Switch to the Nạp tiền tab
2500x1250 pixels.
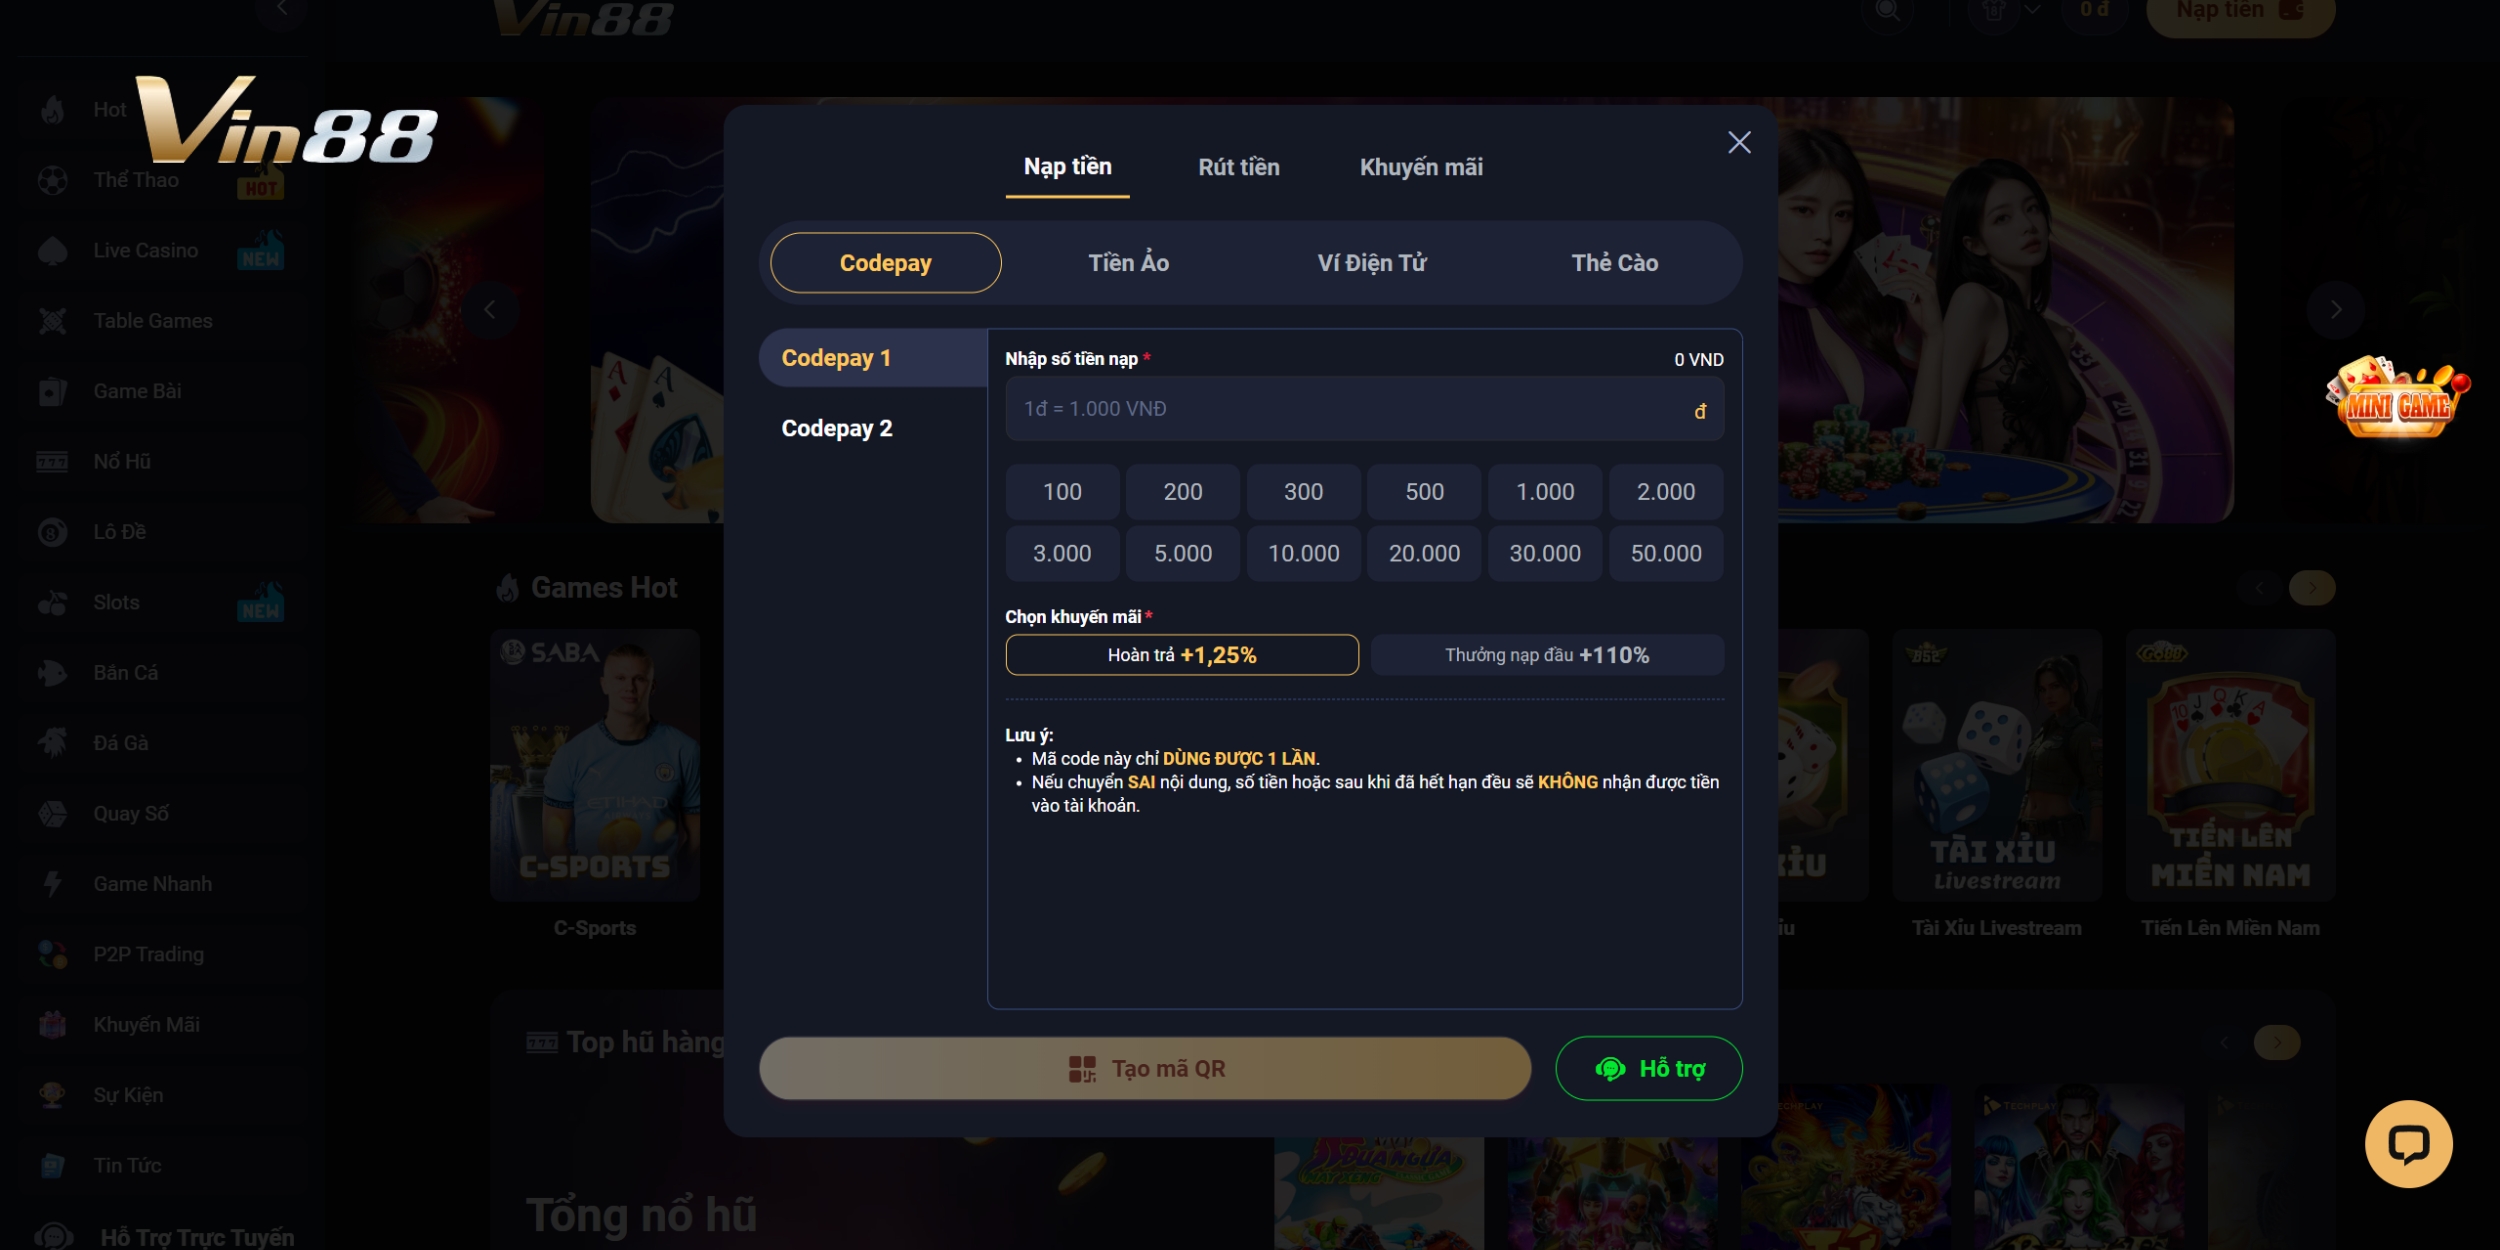tap(1067, 167)
